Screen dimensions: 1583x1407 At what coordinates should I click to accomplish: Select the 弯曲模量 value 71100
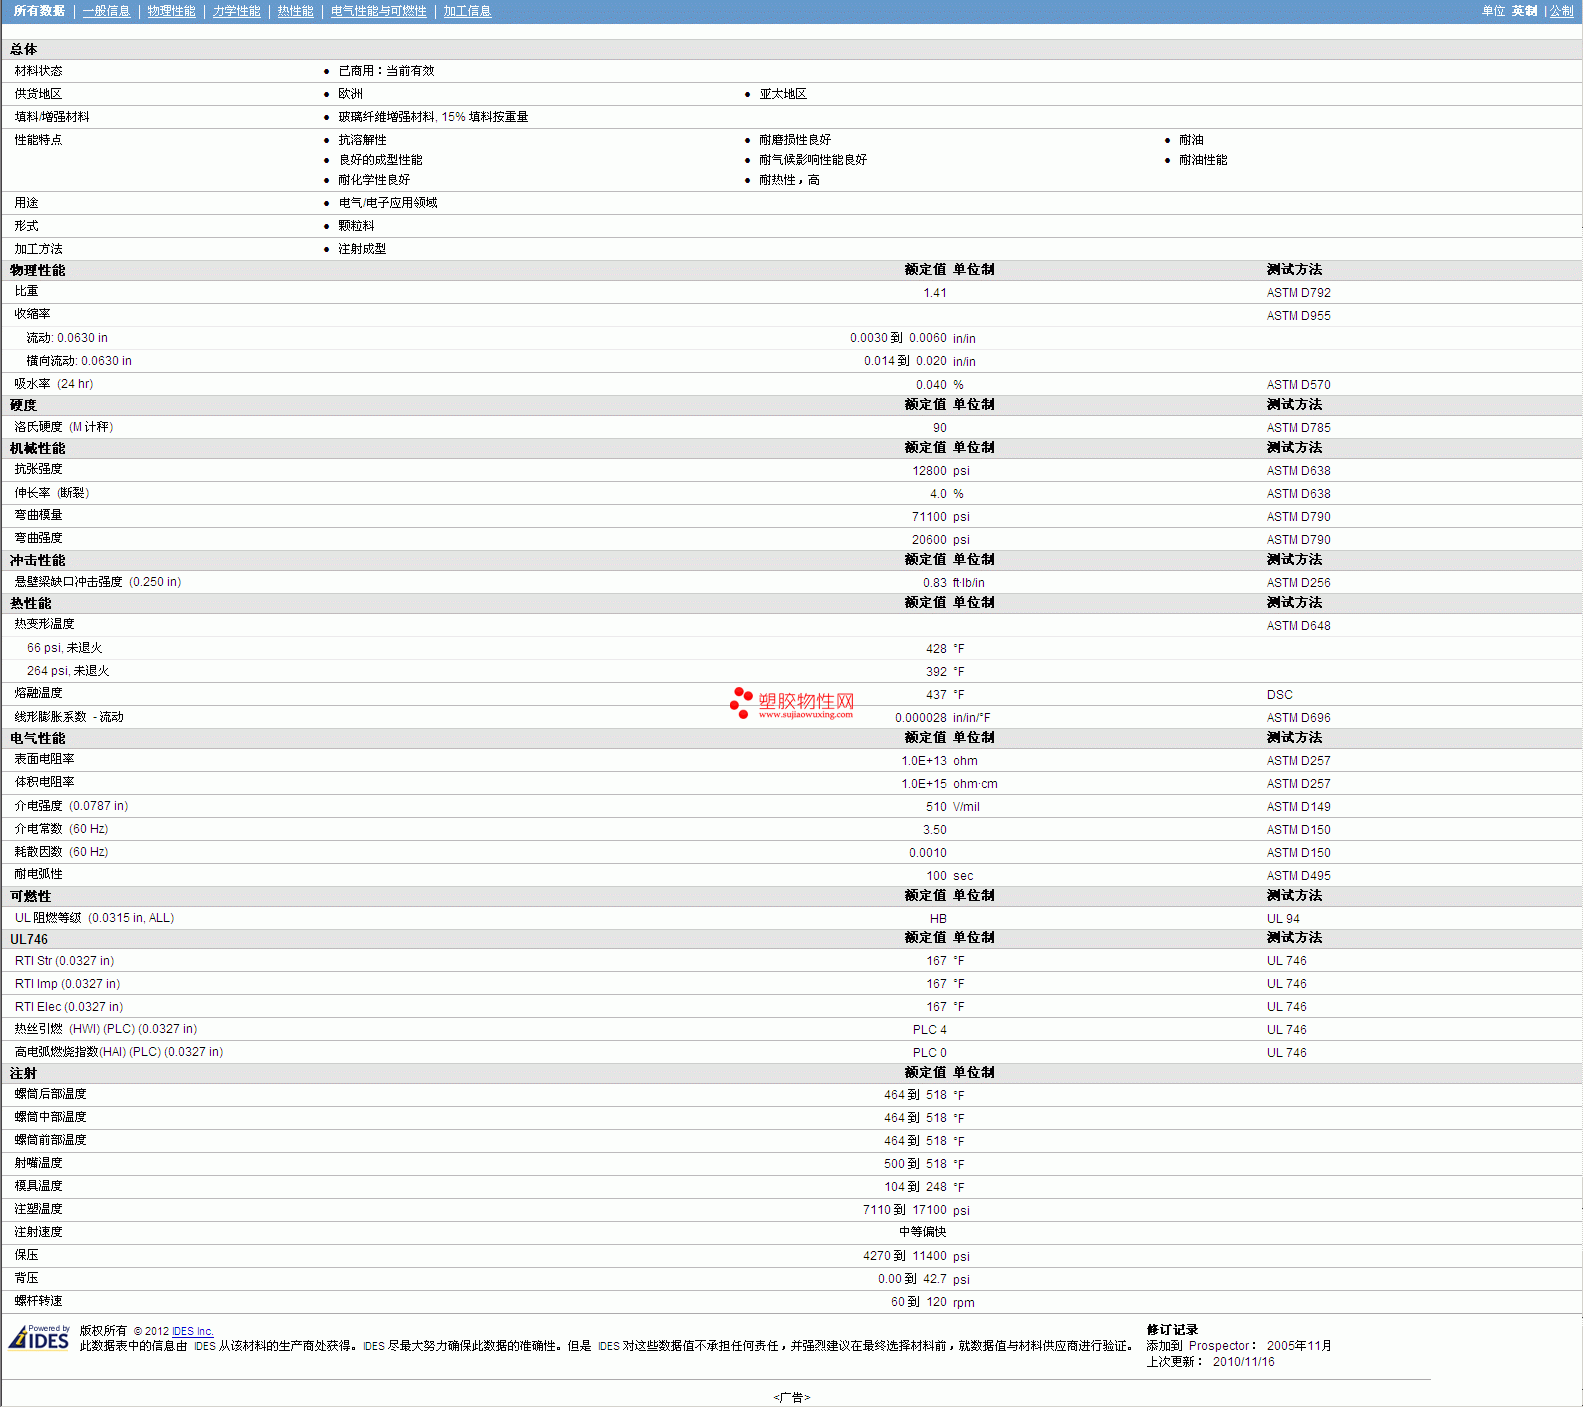(929, 517)
